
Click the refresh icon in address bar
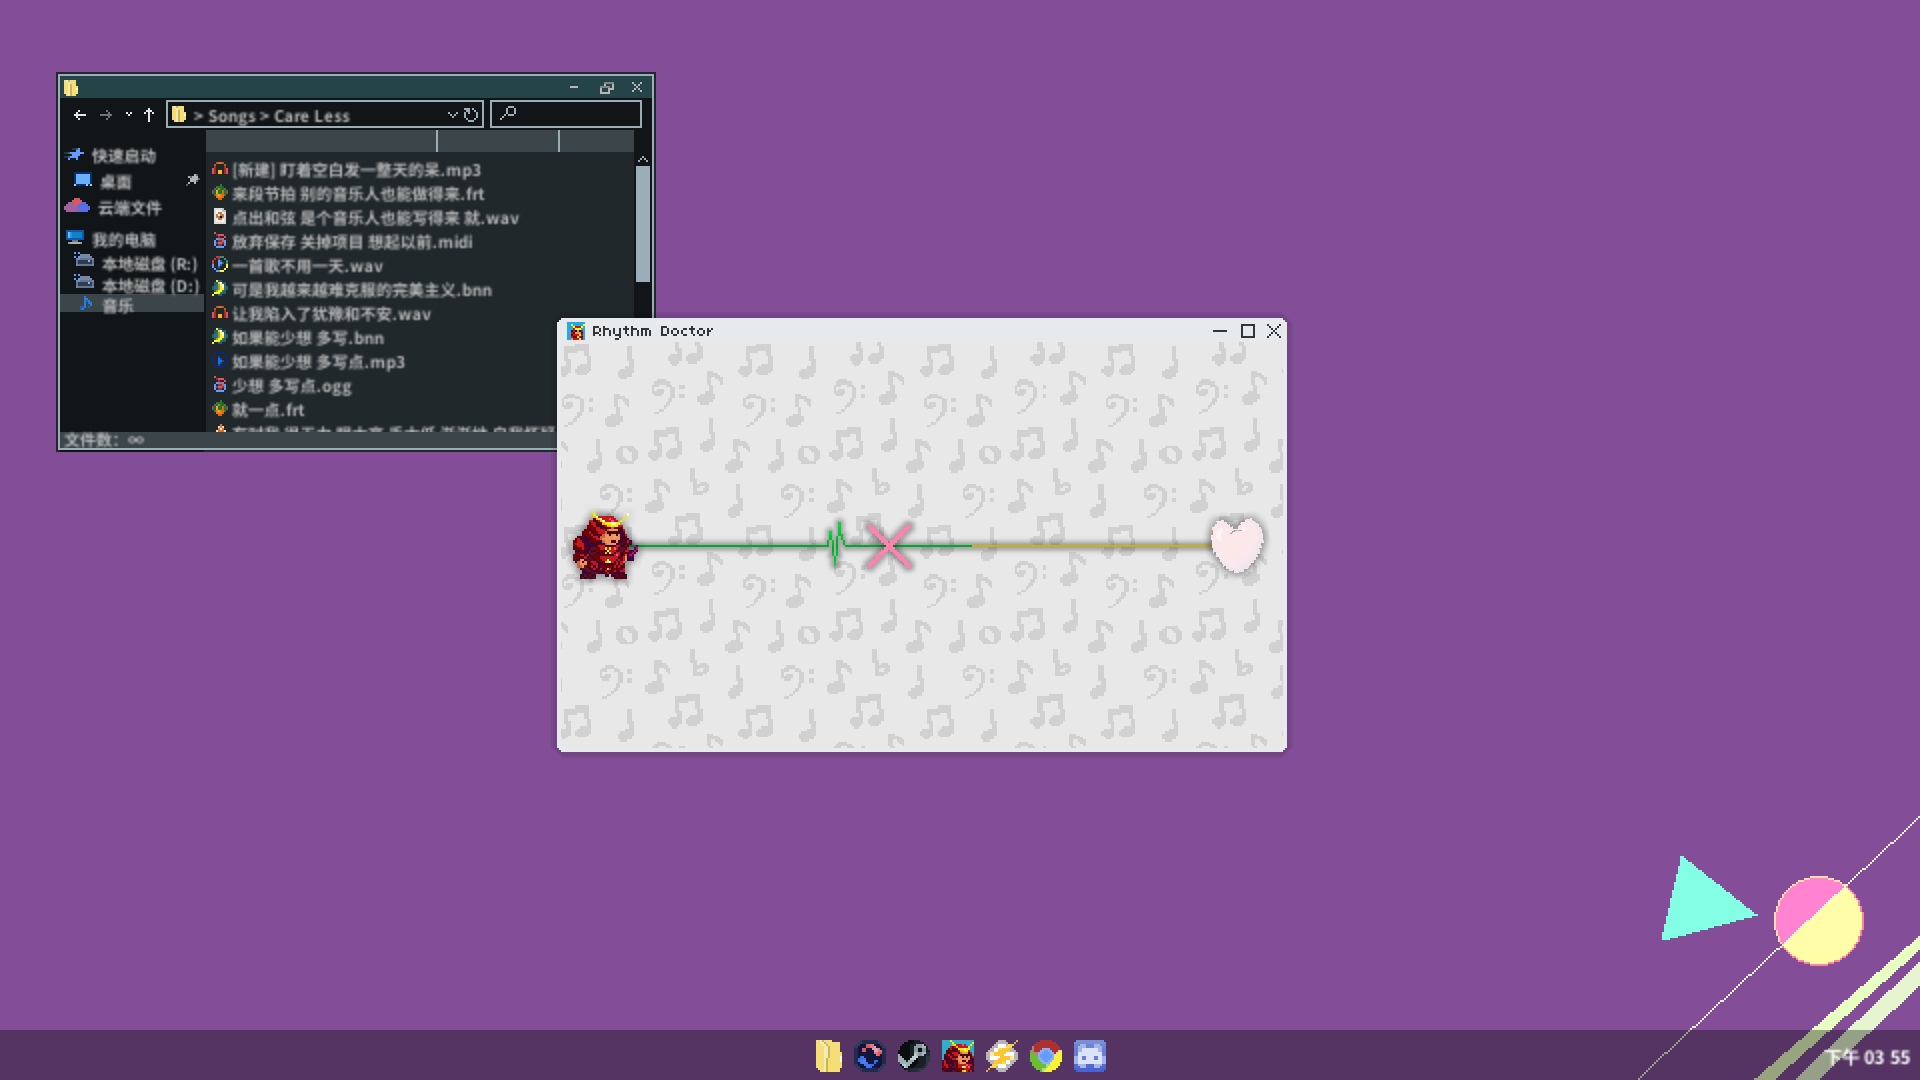pos(471,115)
